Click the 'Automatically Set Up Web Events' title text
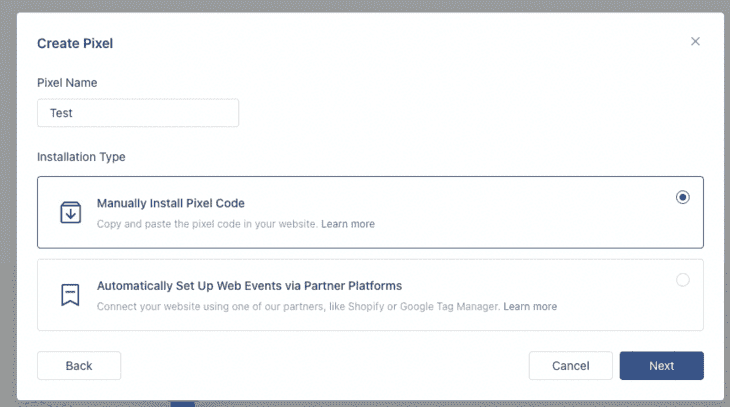 pyautogui.click(x=249, y=286)
